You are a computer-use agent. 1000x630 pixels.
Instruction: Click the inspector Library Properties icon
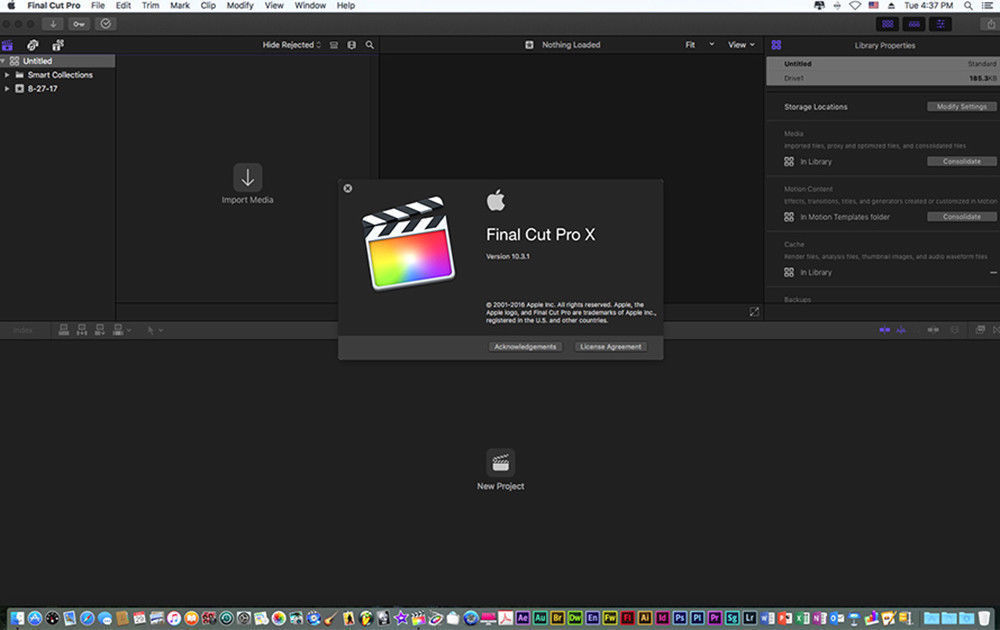776,45
